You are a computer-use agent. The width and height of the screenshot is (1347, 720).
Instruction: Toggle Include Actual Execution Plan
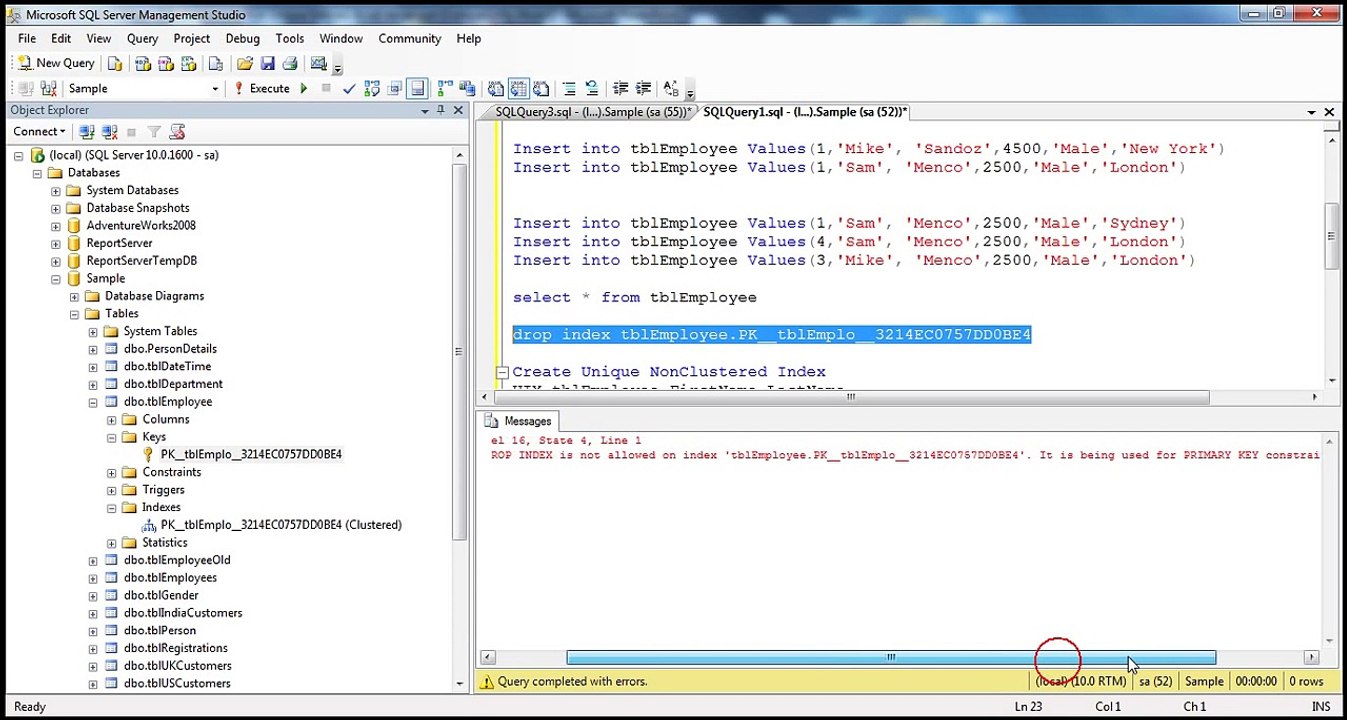(x=445, y=89)
